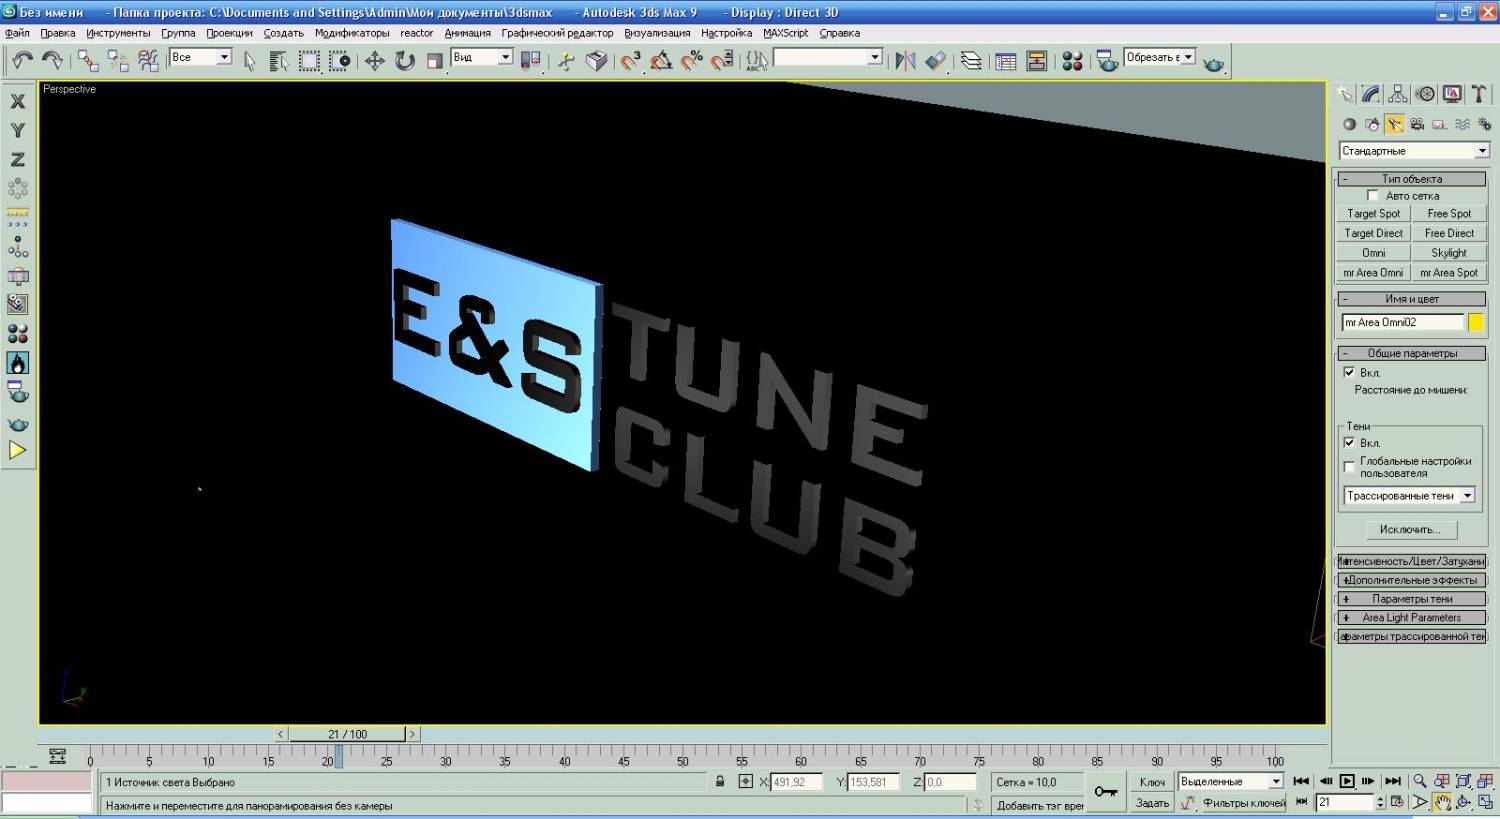Click the Target Spot light button
This screenshot has height=819, width=1500.
coord(1373,213)
